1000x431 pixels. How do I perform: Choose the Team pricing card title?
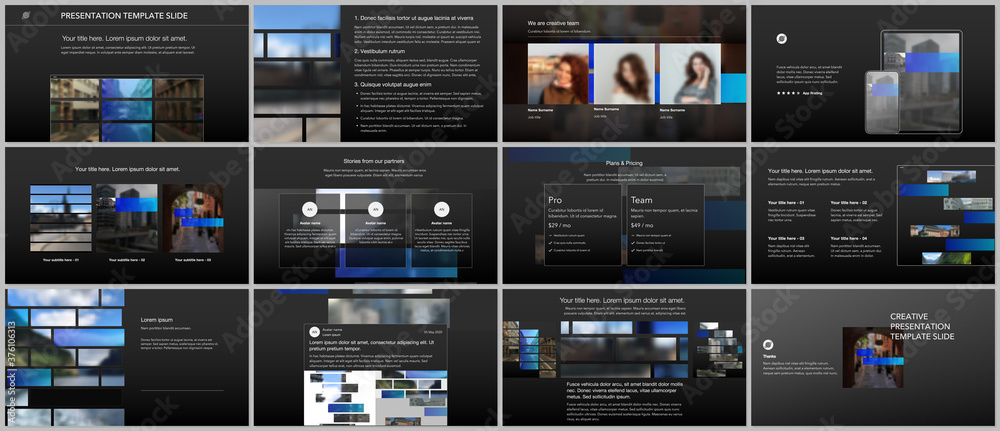[642, 200]
